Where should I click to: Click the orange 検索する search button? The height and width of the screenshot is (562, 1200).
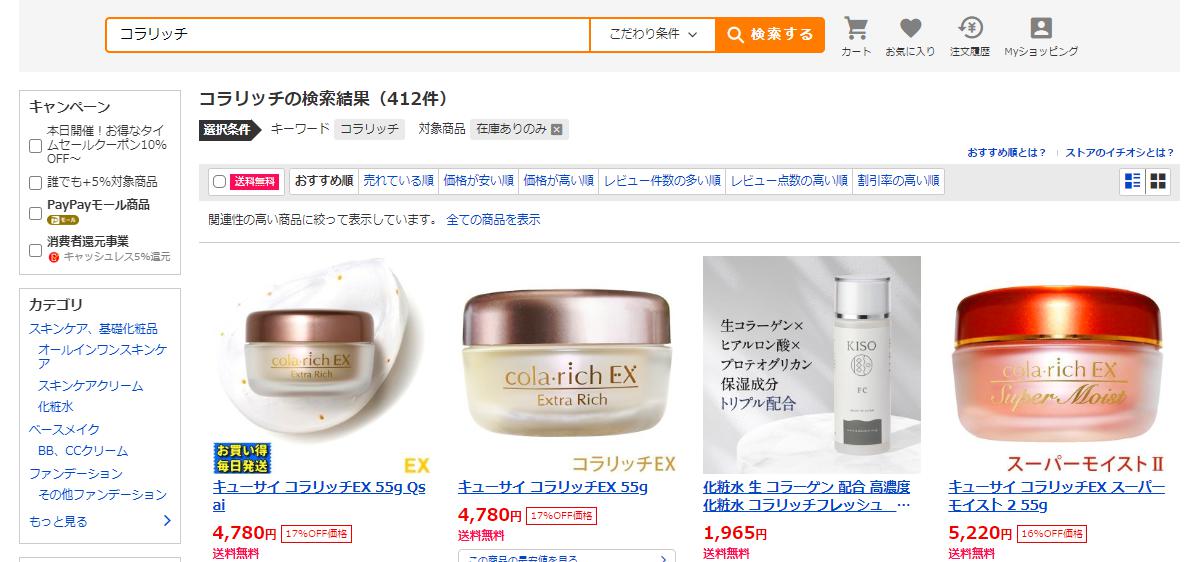[770, 35]
